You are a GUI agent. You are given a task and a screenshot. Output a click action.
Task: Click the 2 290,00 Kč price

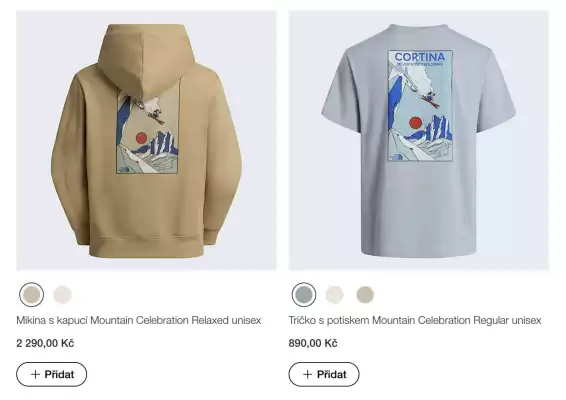(x=45, y=343)
